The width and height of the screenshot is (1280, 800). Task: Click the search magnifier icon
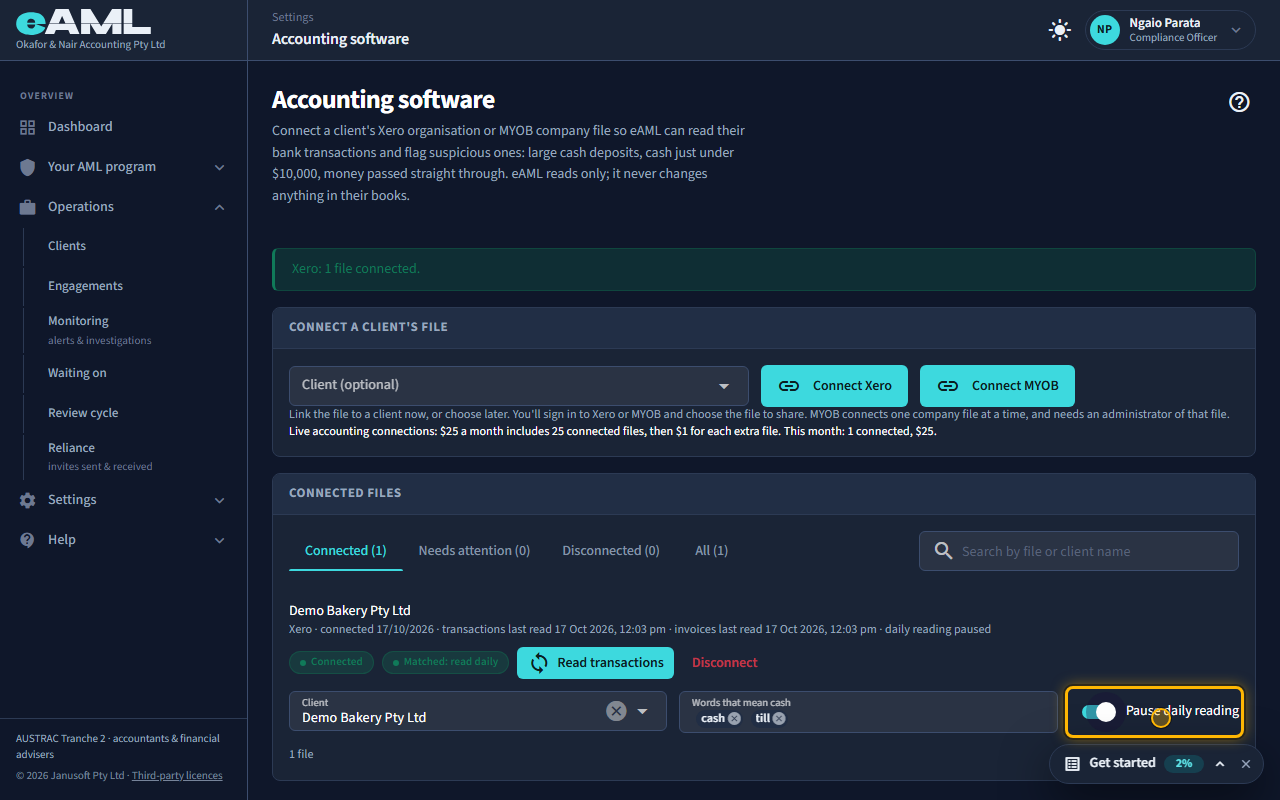[943, 551]
